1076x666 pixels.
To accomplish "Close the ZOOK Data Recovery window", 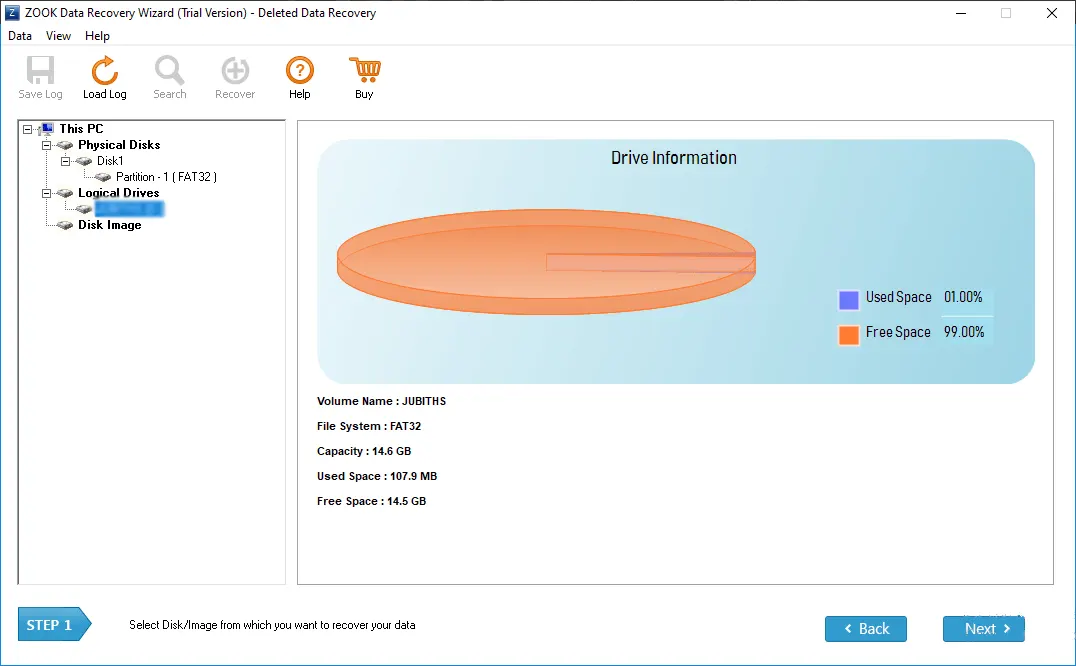I will coord(1051,13).
